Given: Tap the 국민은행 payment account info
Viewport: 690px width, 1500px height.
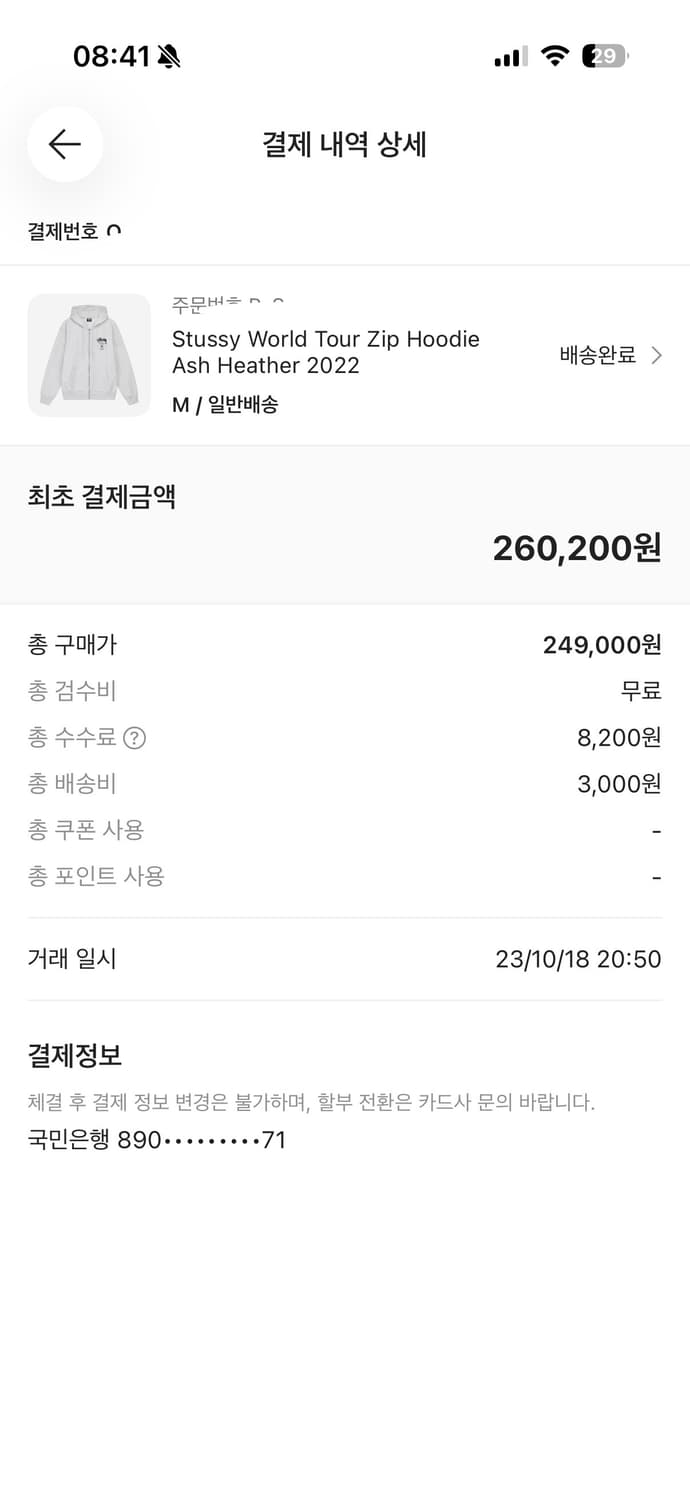Looking at the screenshot, I should click(x=155, y=1139).
